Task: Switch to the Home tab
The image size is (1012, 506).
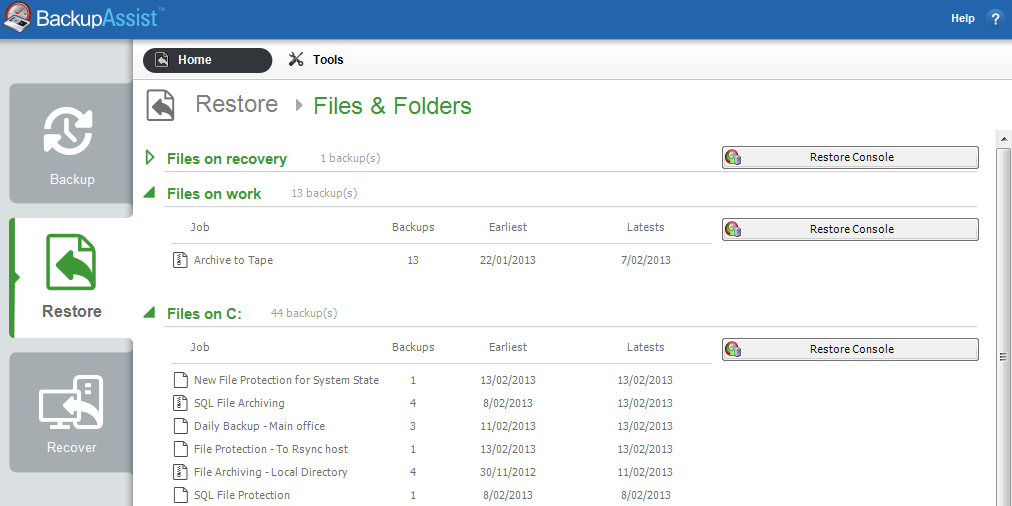Action: click(207, 60)
